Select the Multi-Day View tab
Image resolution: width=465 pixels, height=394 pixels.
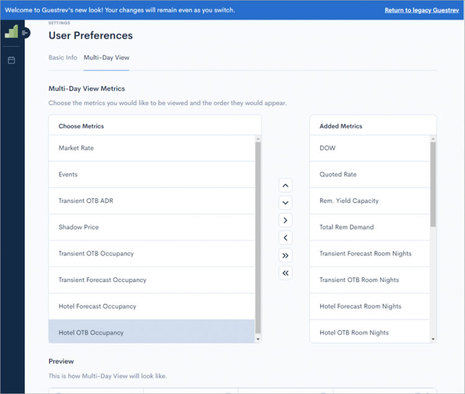tap(106, 57)
